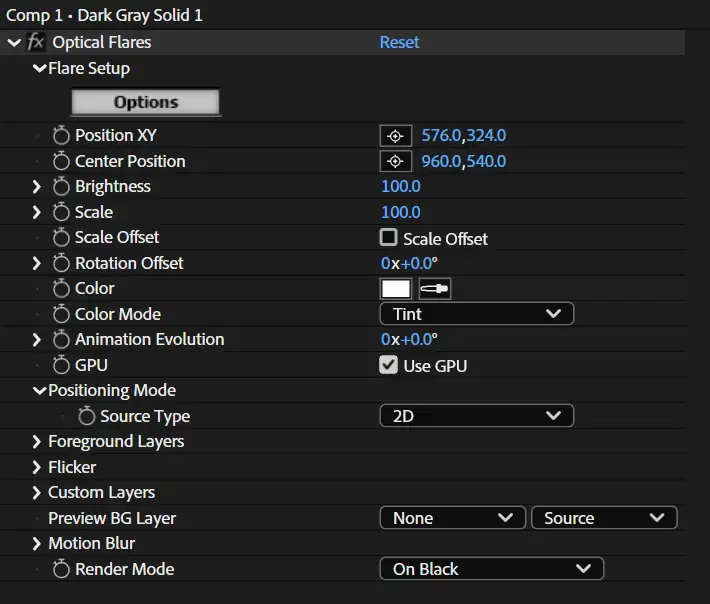Toggle stopwatch for Scale
The height and width of the screenshot is (604, 710).
pos(61,212)
